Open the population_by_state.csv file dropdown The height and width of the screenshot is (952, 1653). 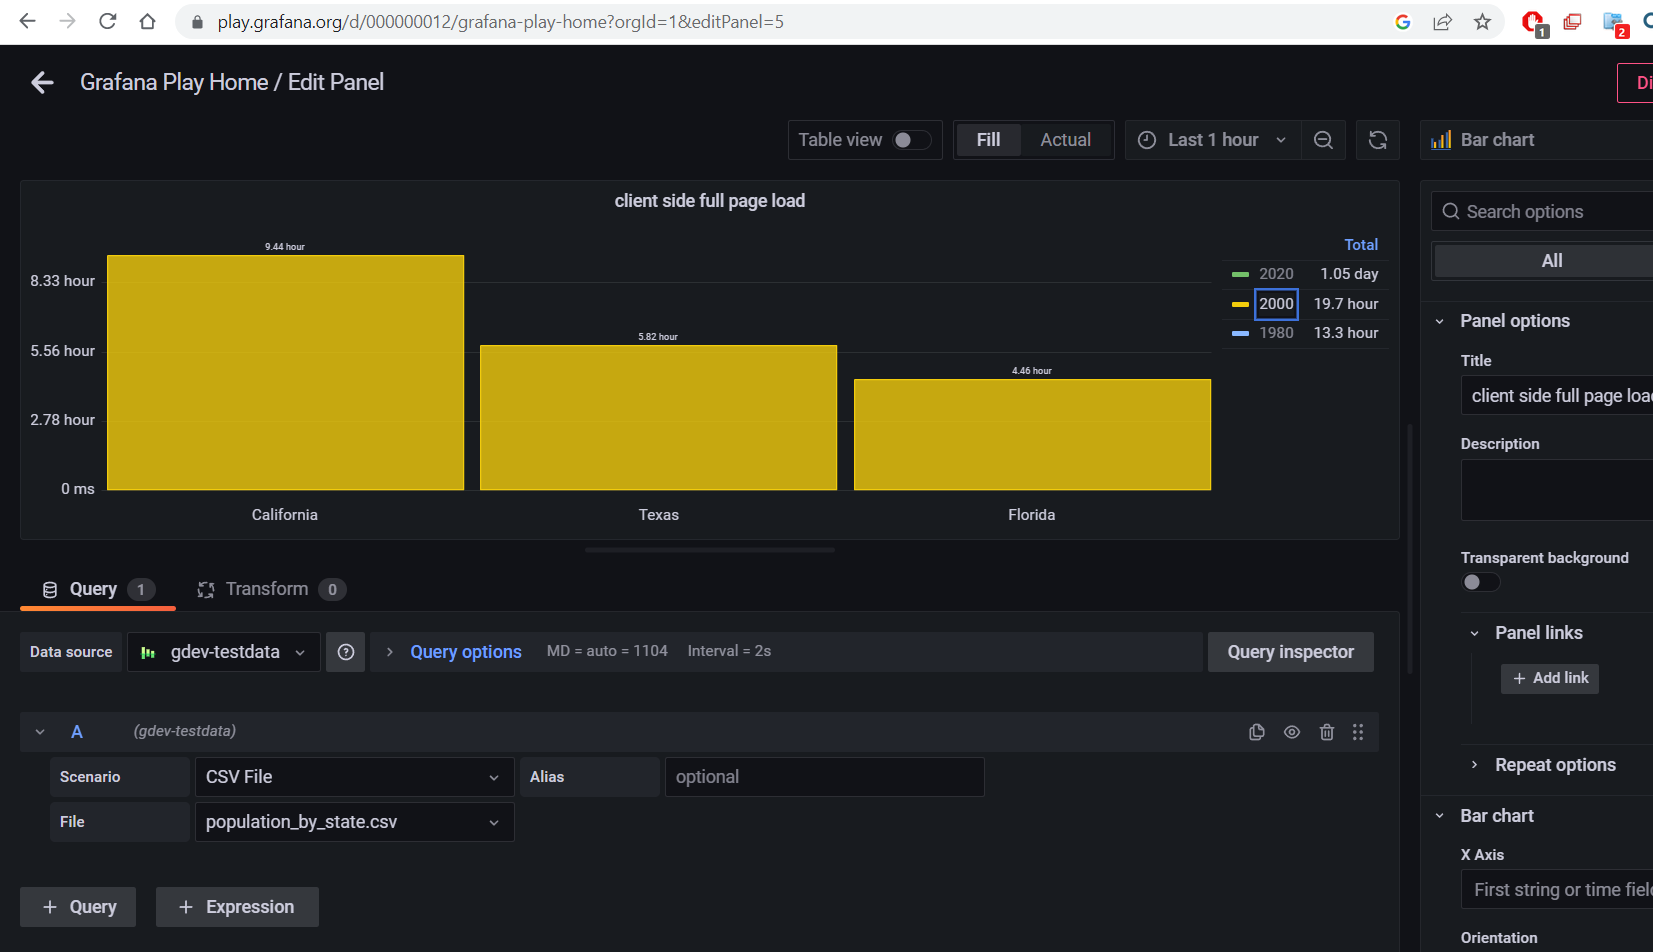click(354, 821)
